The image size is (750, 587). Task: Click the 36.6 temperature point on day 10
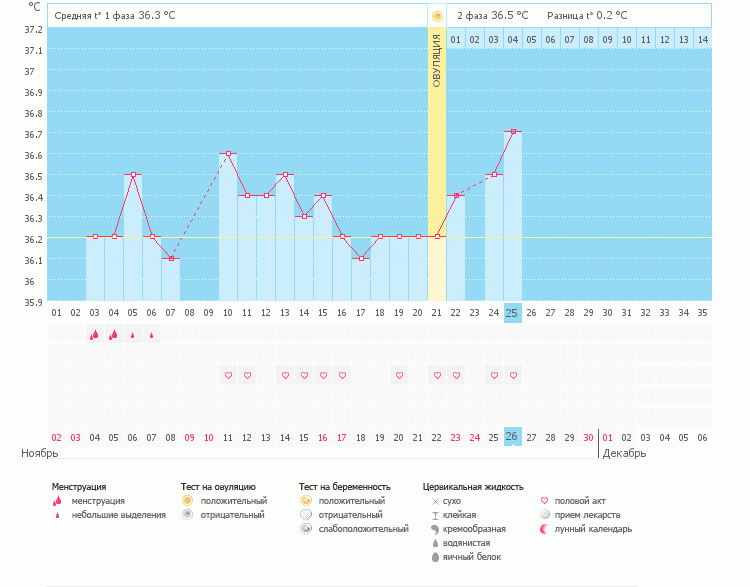(x=228, y=154)
